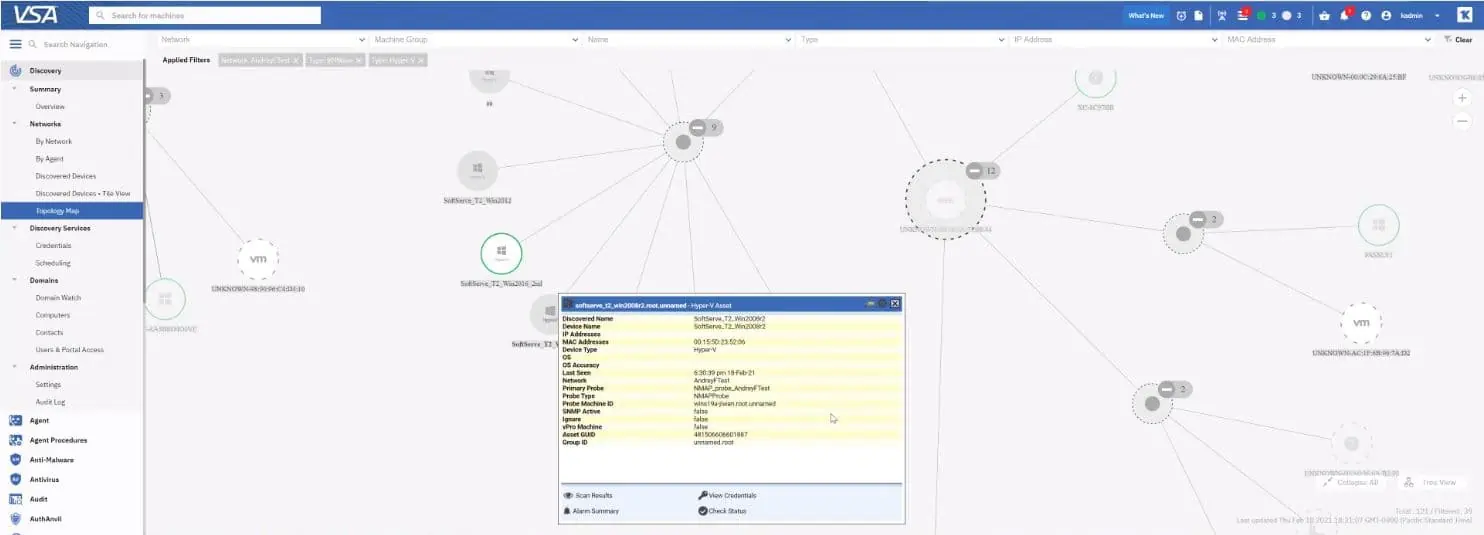Open the shopping basket icon in the header
The image size is (1484, 535).
tap(1324, 15)
